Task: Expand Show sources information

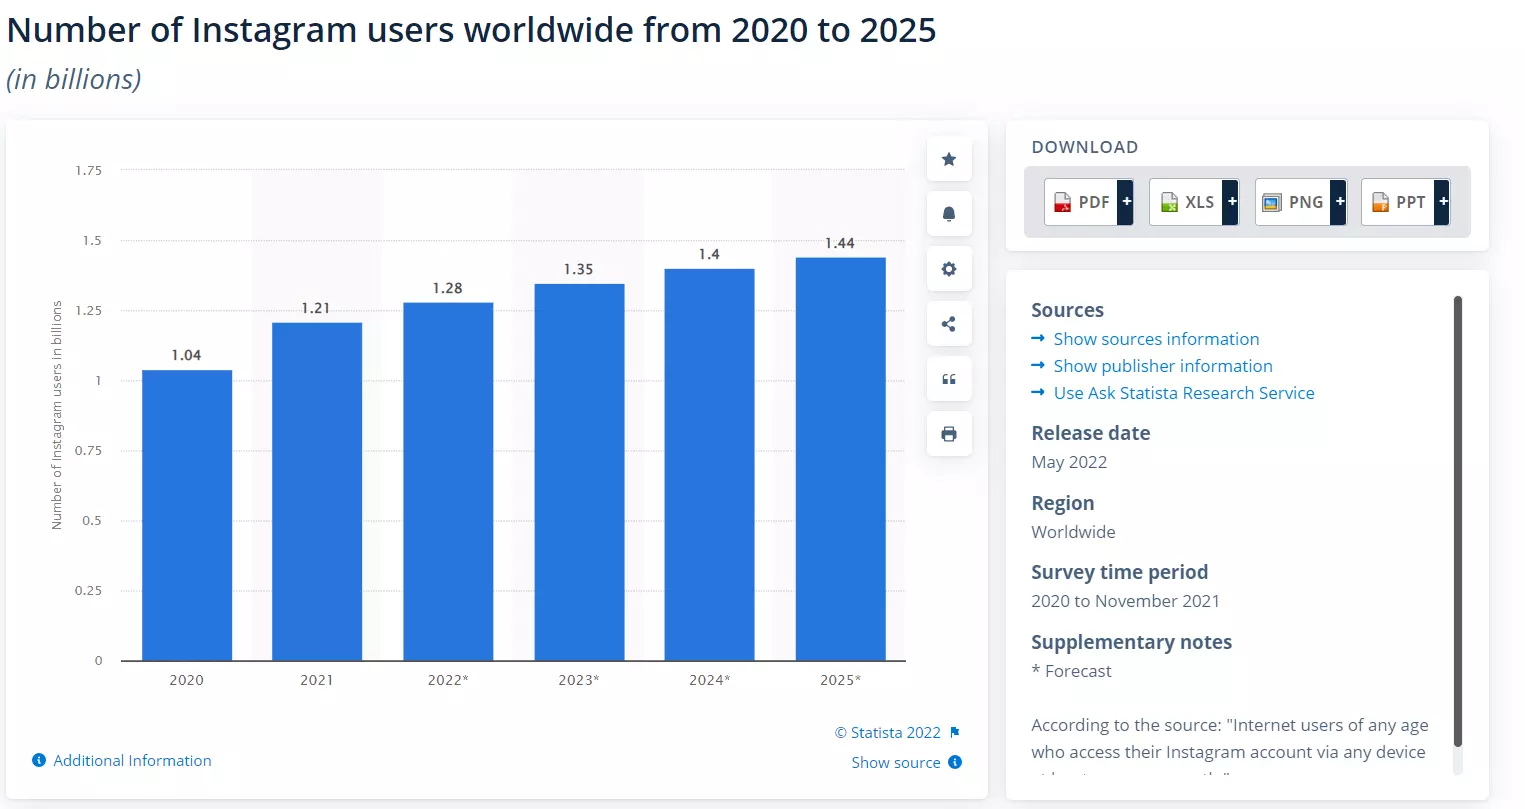Action: (x=1156, y=339)
